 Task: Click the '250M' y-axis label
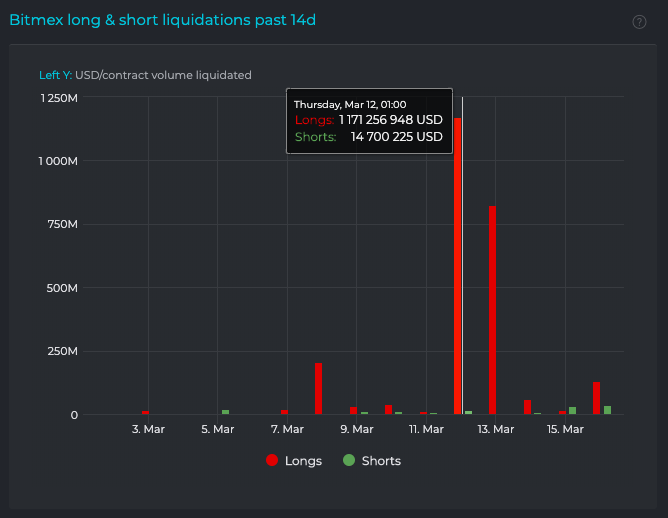click(x=63, y=351)
